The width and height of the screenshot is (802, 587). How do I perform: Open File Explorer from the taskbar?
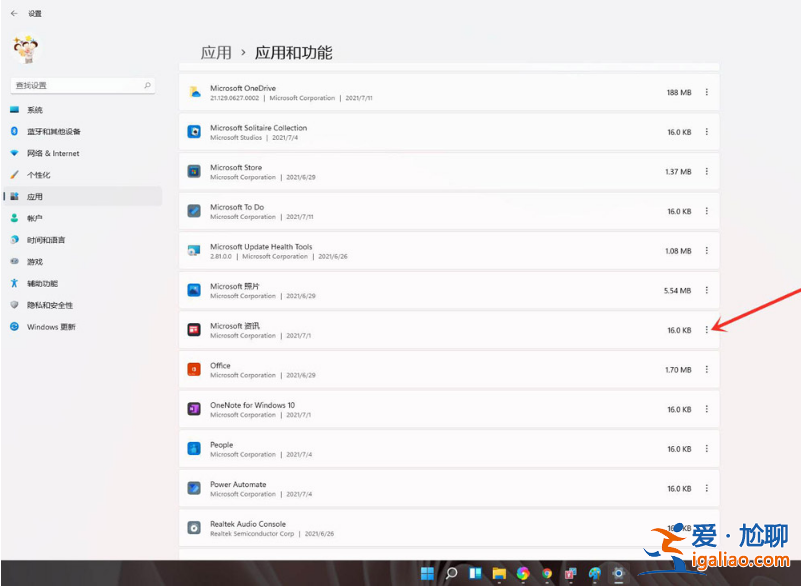click(499, 574)
